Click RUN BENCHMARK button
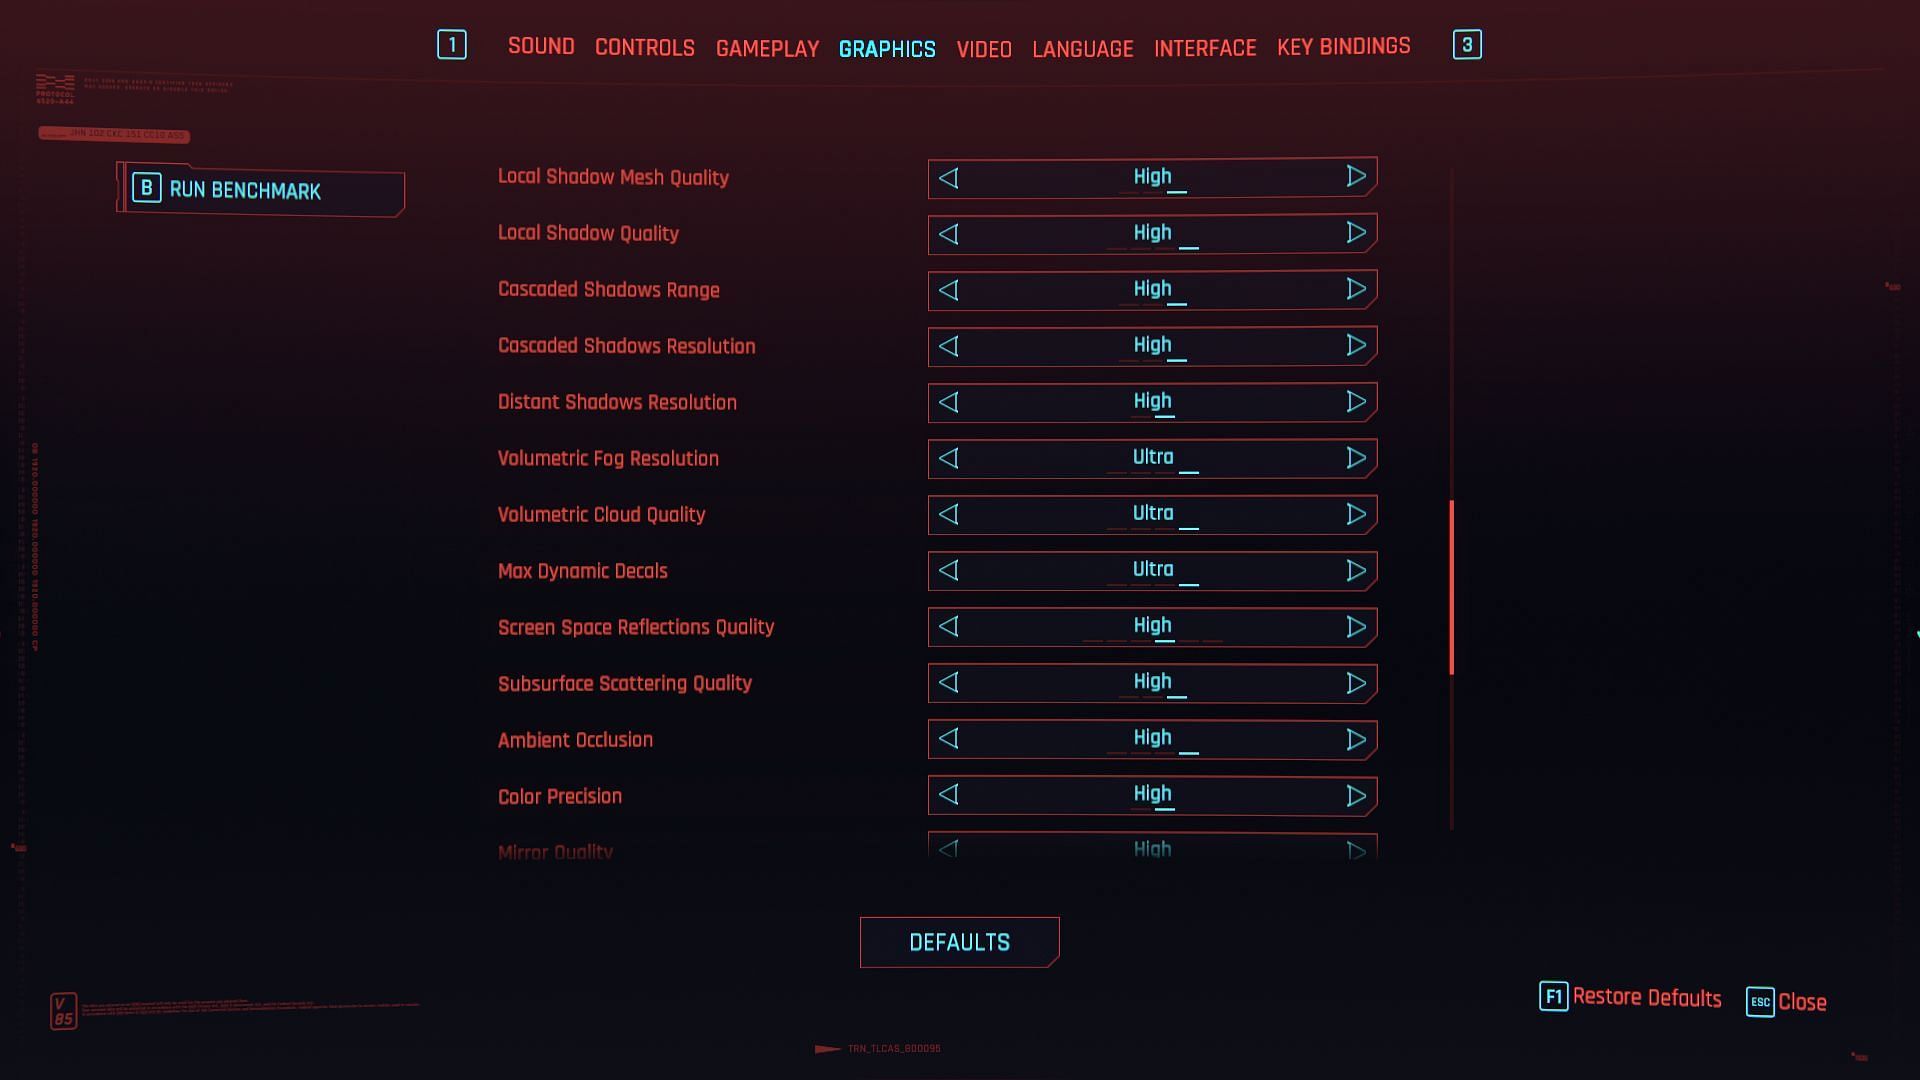Image resolution: width=1920 pixels, height=1080 pixels. tap(260, 190)
